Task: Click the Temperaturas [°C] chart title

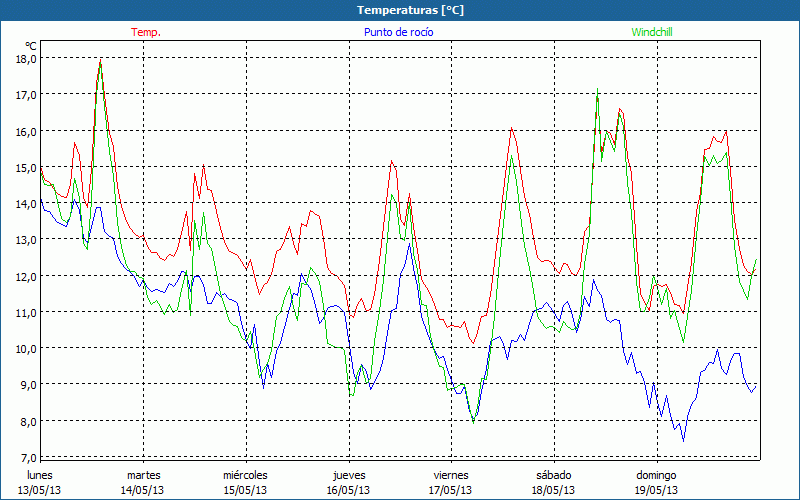Action: tap(410, 10)
